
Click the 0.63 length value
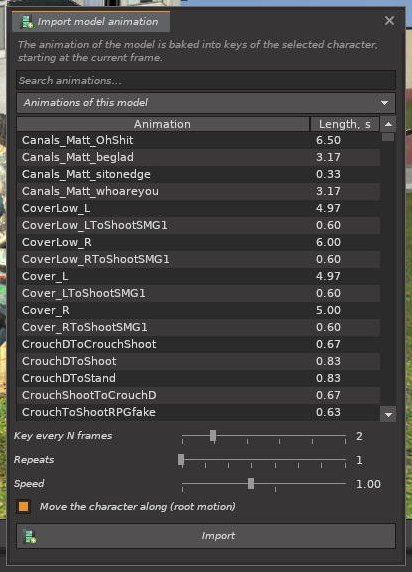coord(328,412)
